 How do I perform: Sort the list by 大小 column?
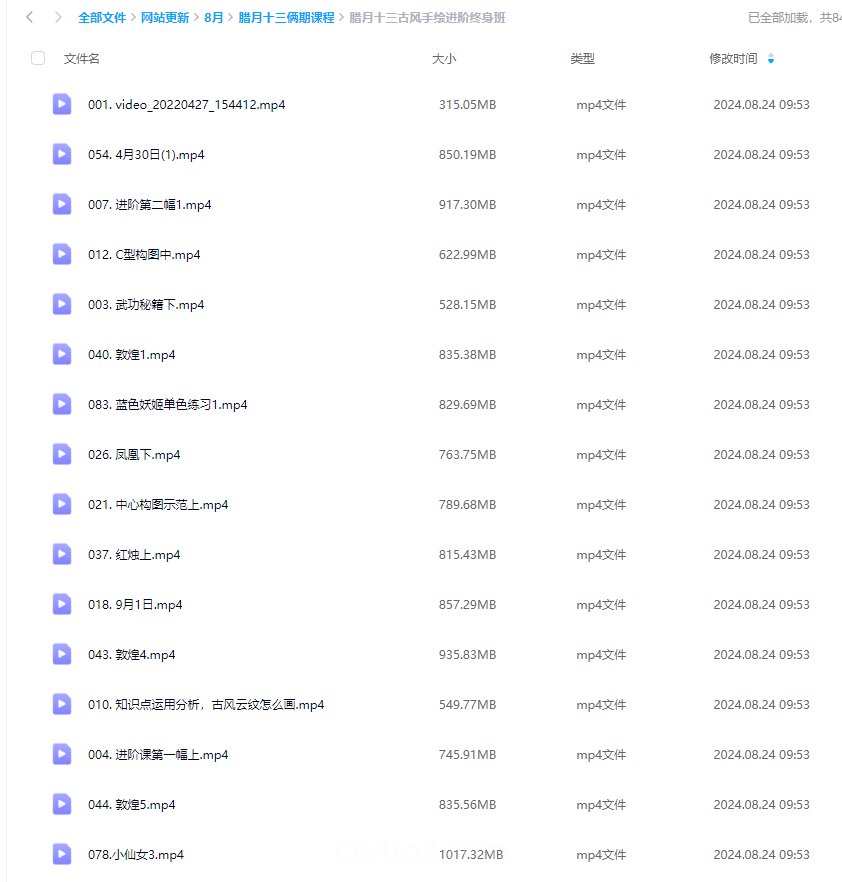443,59
